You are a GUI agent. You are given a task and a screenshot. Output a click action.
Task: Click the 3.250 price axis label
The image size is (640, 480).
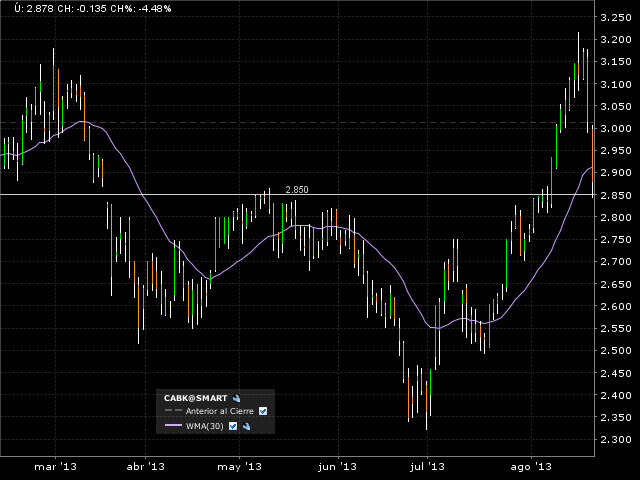616,18
